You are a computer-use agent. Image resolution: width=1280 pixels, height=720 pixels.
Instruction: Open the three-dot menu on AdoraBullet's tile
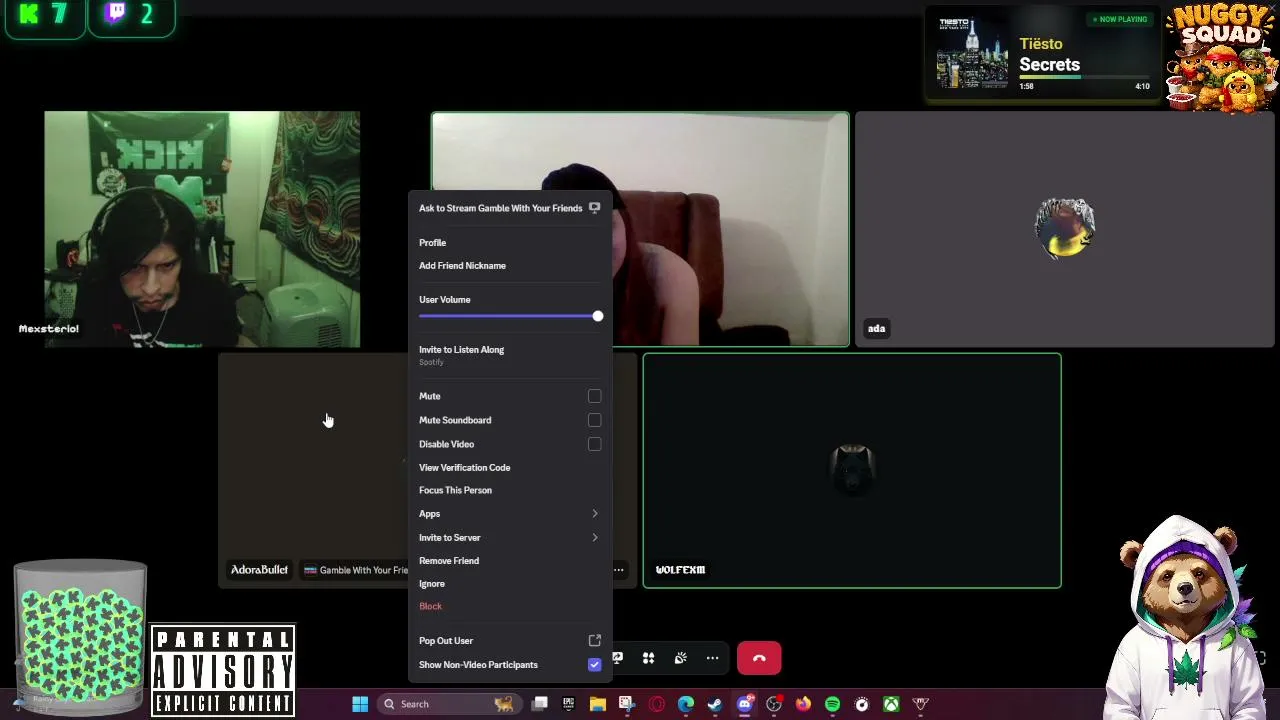click(618, 570)
